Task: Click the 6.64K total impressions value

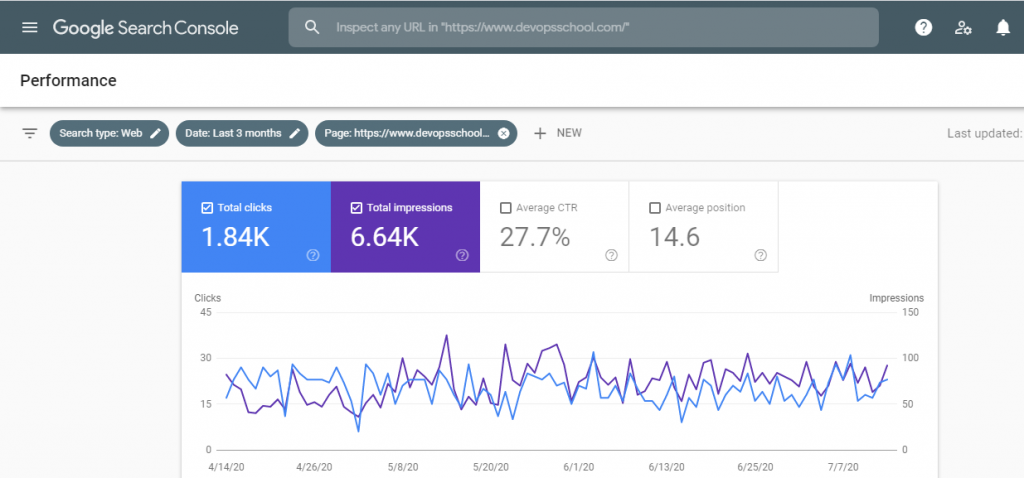Action: pos(385,238)
